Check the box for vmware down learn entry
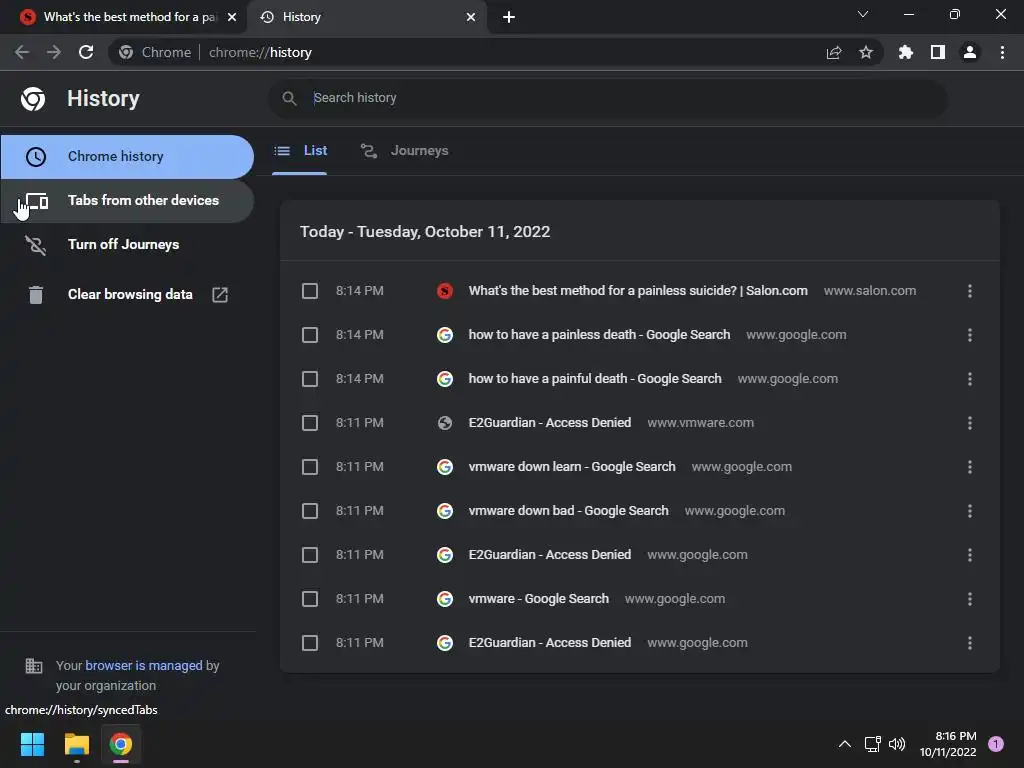This screenshot has width=1024, height=768. pyautogui.click(x=310, y=467)
